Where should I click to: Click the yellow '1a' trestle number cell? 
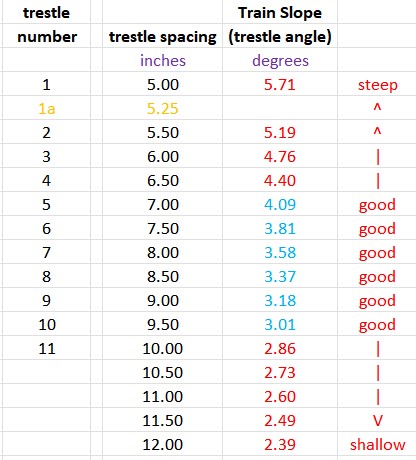47,108
